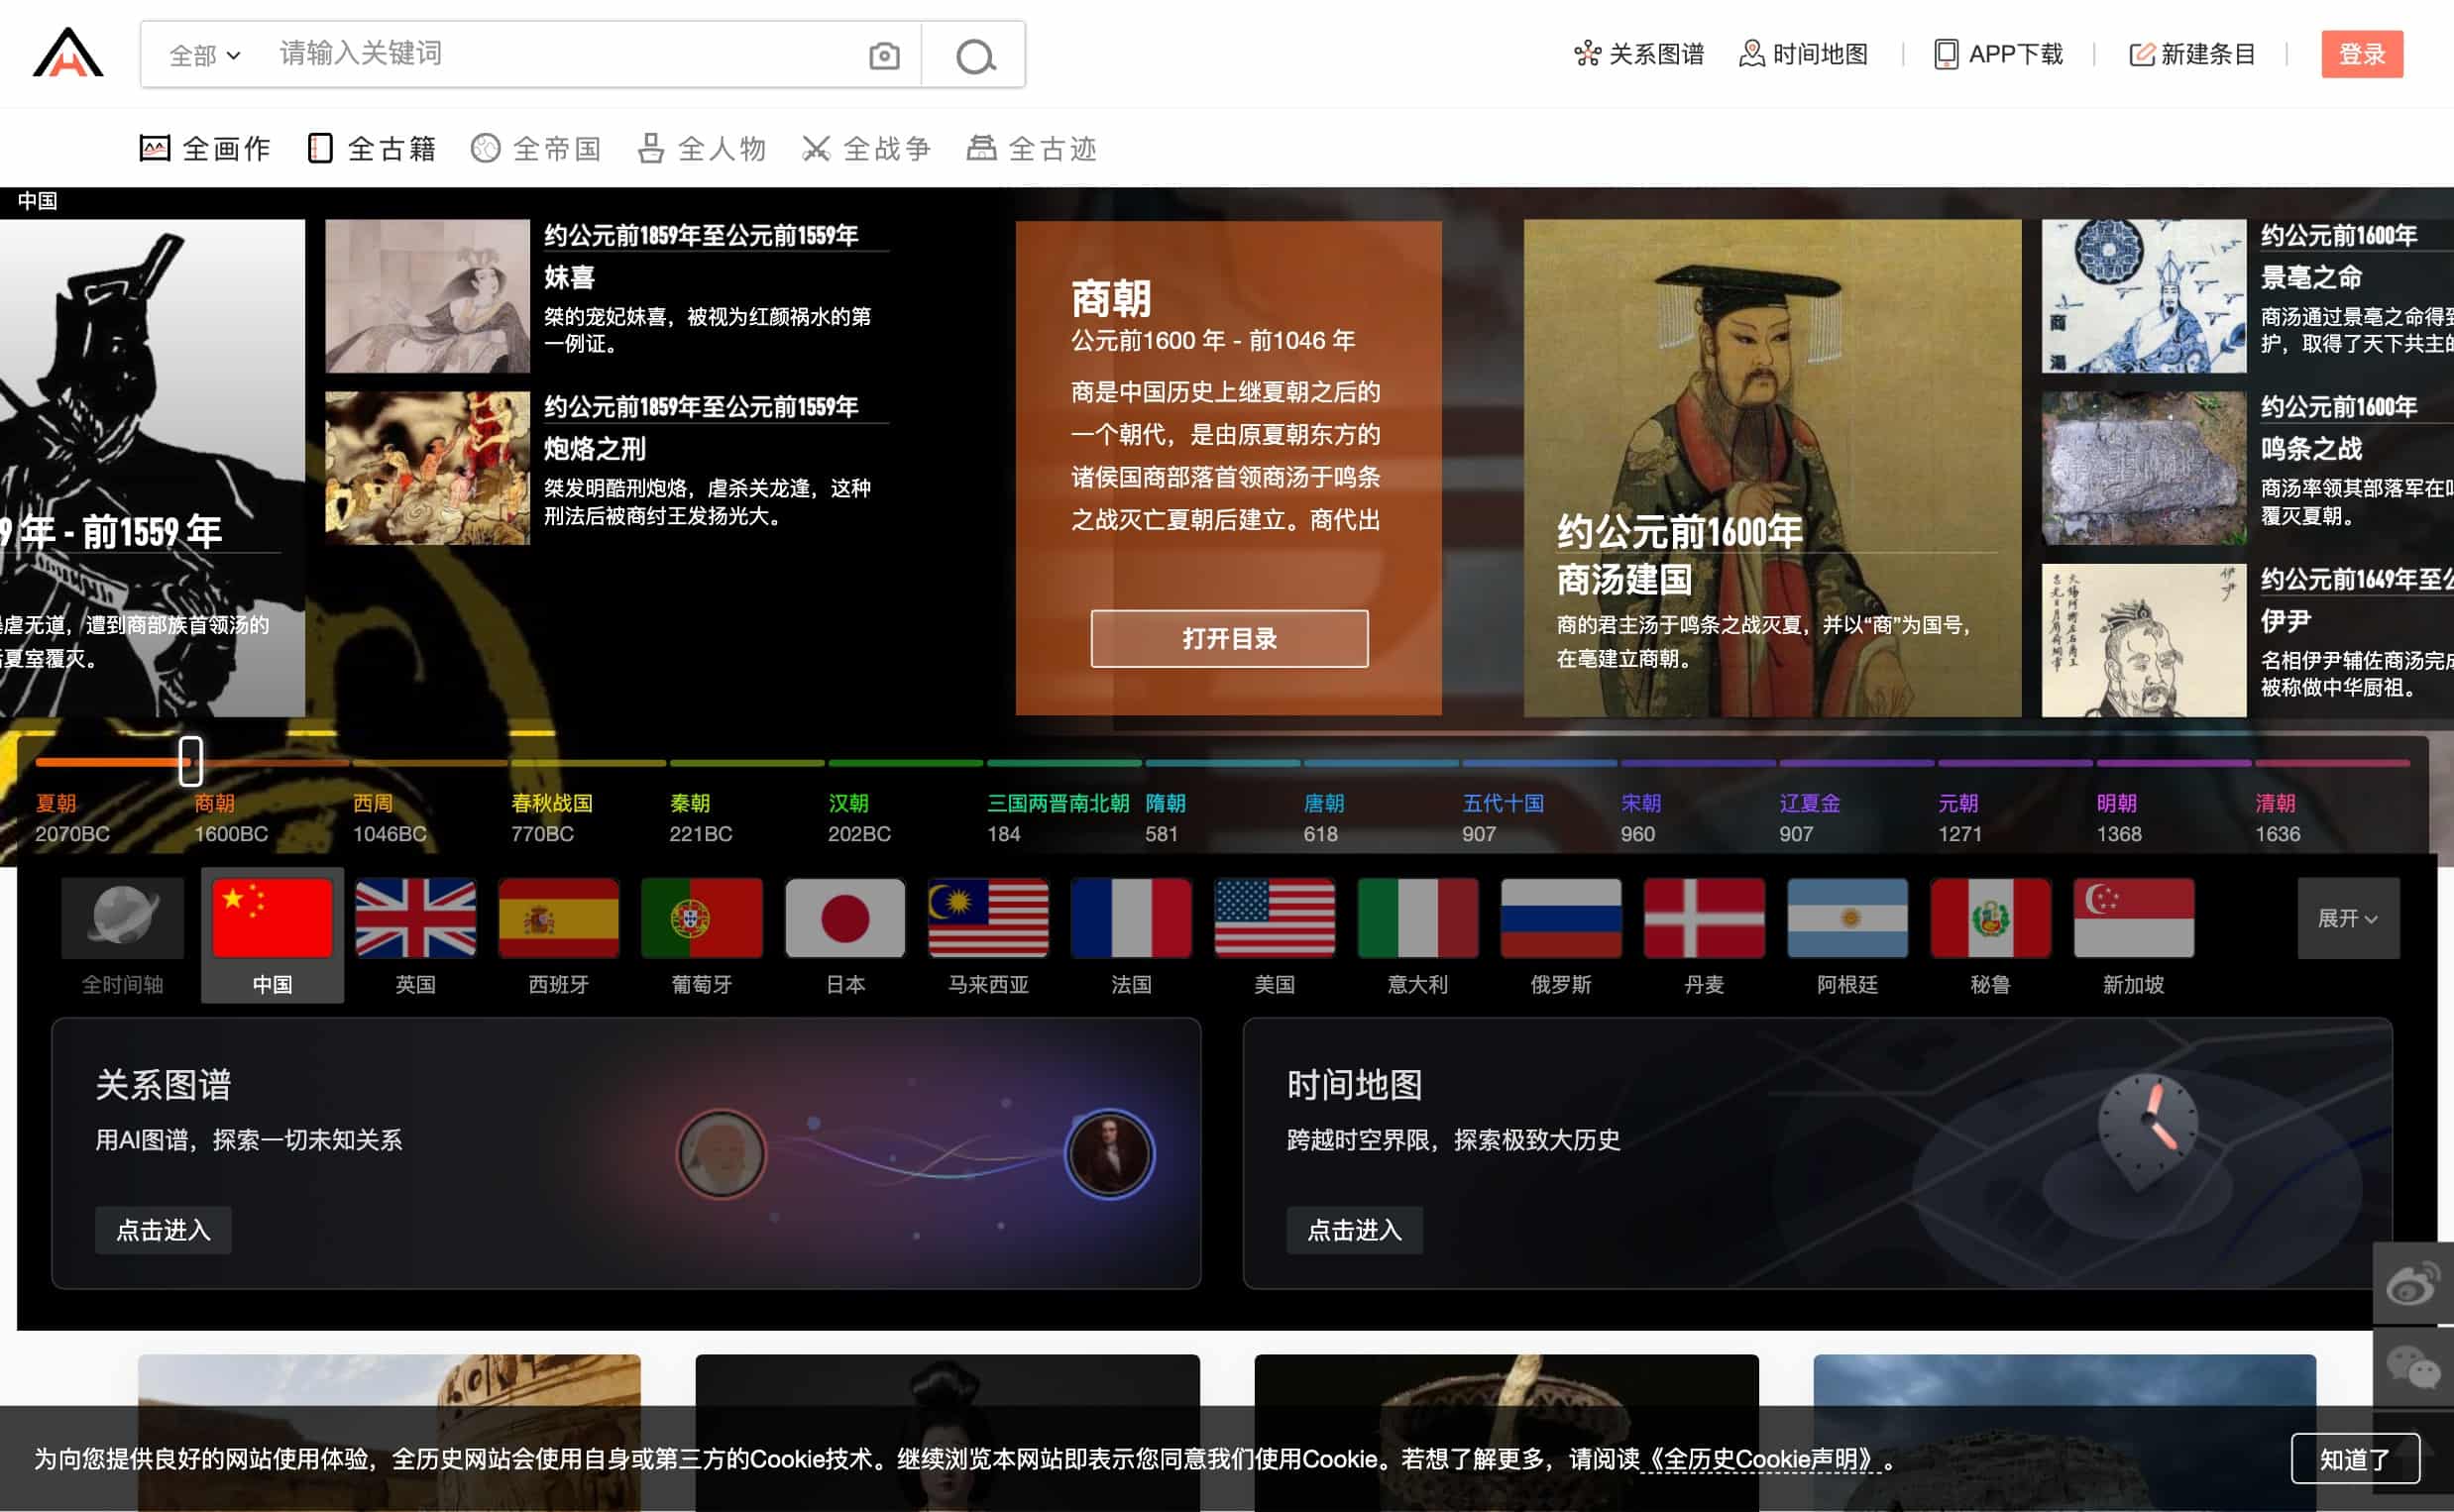Image resolution: width=2454 pixels, height=1512 pixels.
Task: Select the 美国 flag icon
Action: 1274,917
